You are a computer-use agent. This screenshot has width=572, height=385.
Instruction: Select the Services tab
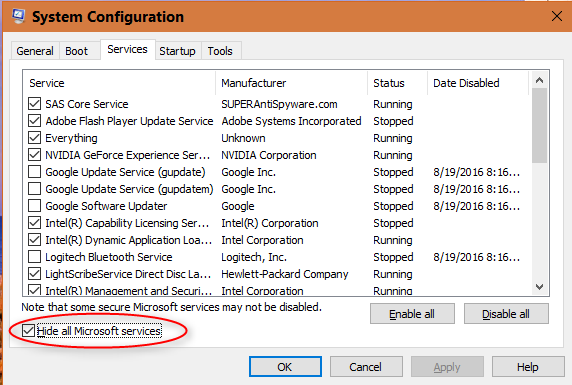pyautogui.click(x=127, y=49)
